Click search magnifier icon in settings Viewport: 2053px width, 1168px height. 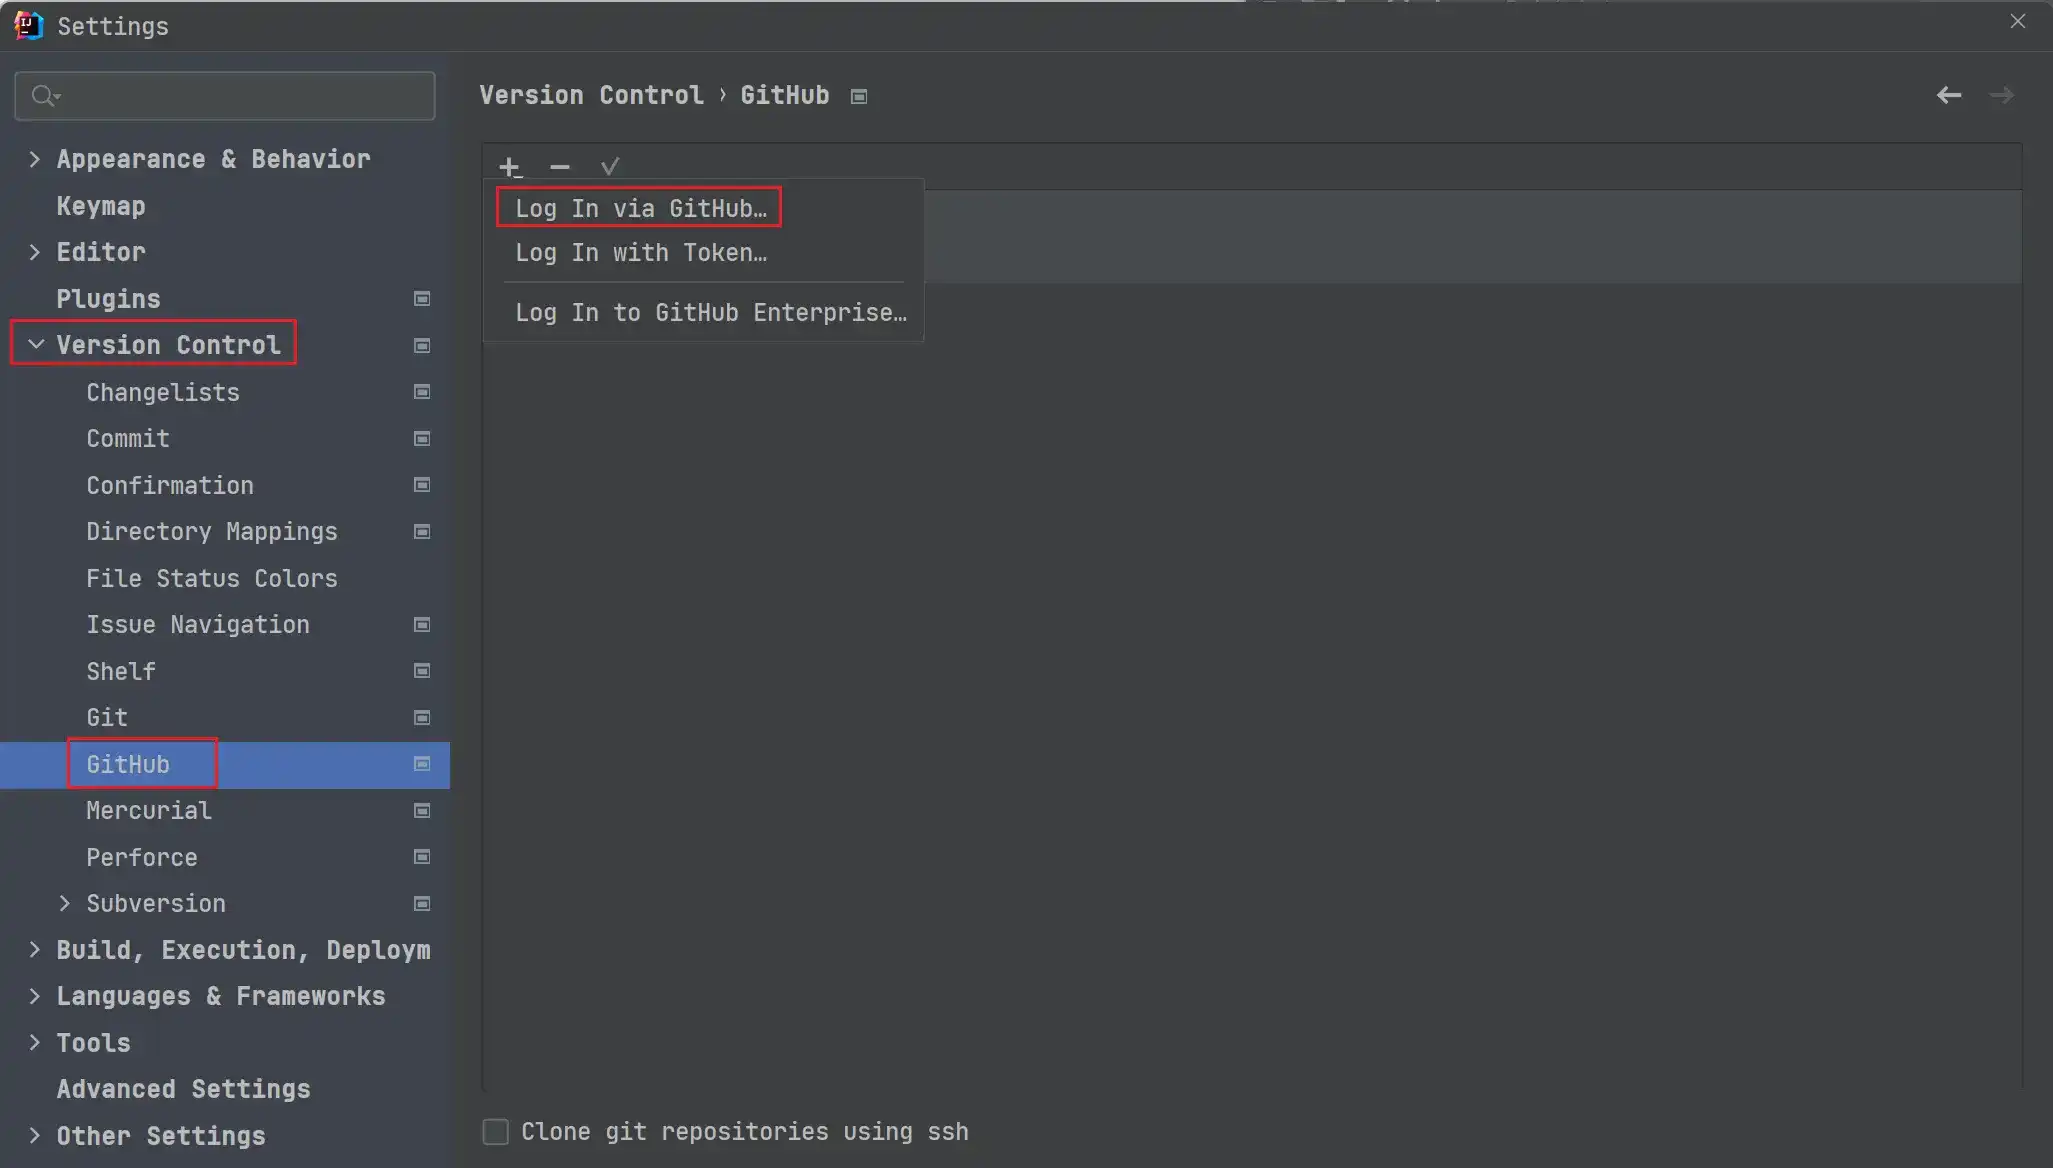click(44, 96)
